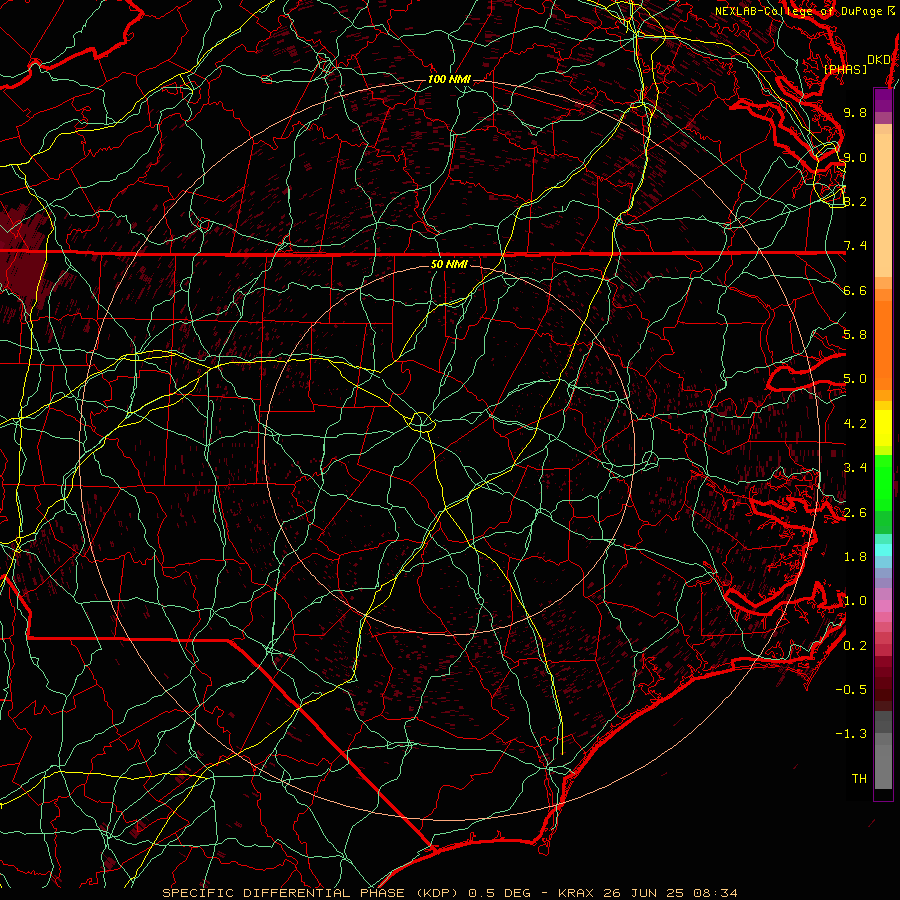Select the 7.4 value on color scale

[x=855, y=246]
